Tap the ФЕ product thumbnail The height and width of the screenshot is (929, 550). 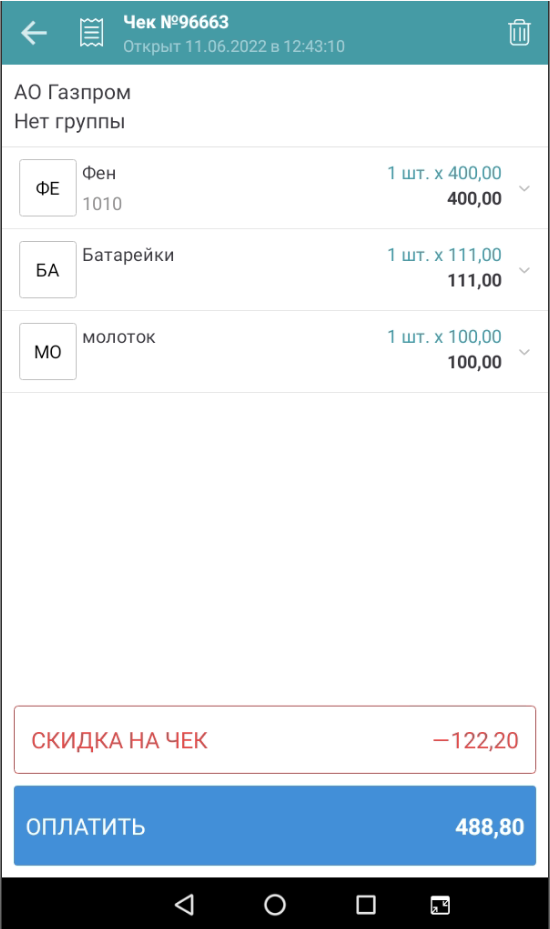click(x=47, y=188)
